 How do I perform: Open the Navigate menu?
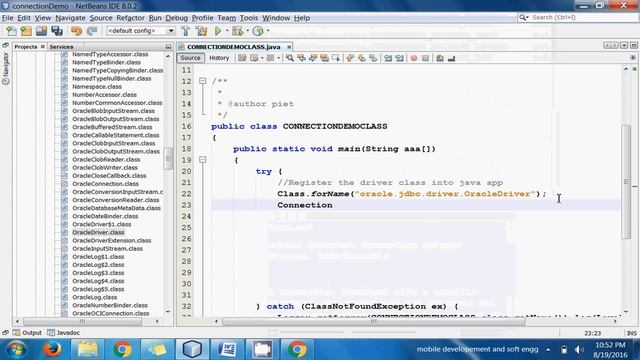coord(70,18)
